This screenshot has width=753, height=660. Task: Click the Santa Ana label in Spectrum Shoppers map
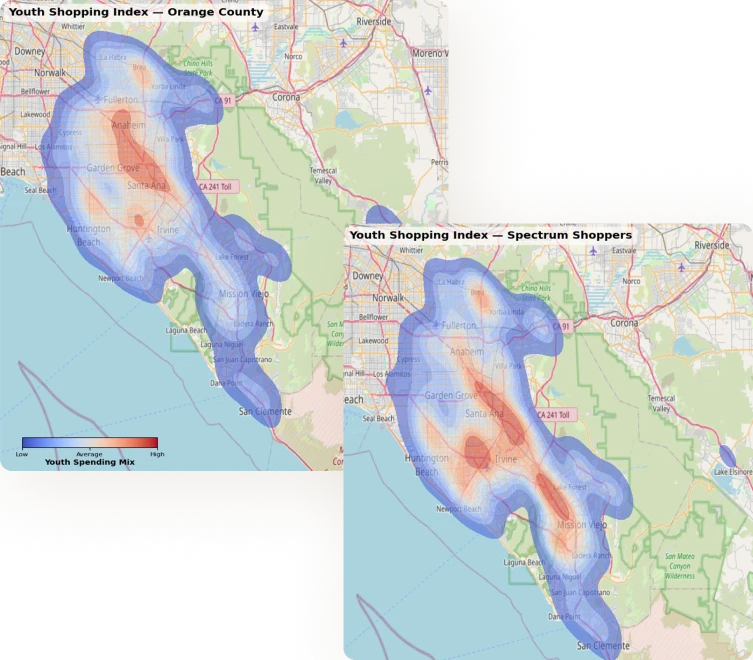[485, 413]
